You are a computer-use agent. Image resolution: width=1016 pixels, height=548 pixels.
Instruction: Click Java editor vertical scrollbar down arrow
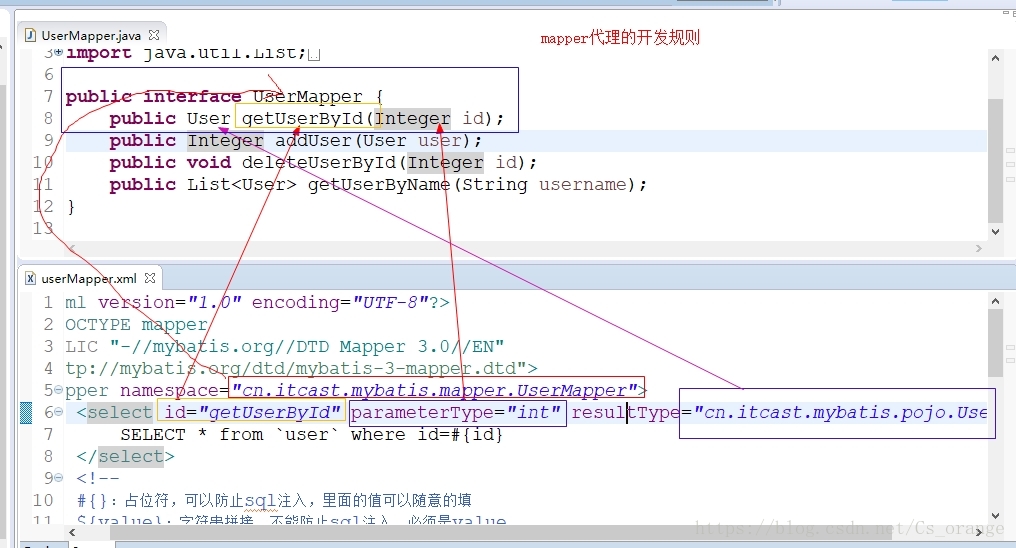click(x=995, y=231)
